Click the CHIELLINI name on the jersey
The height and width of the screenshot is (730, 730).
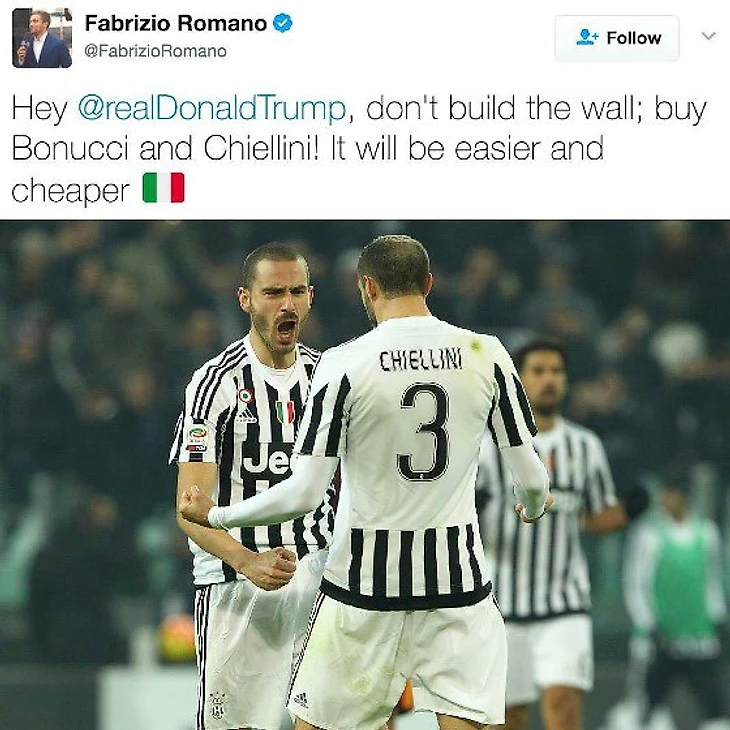click(x=421, y=360)
